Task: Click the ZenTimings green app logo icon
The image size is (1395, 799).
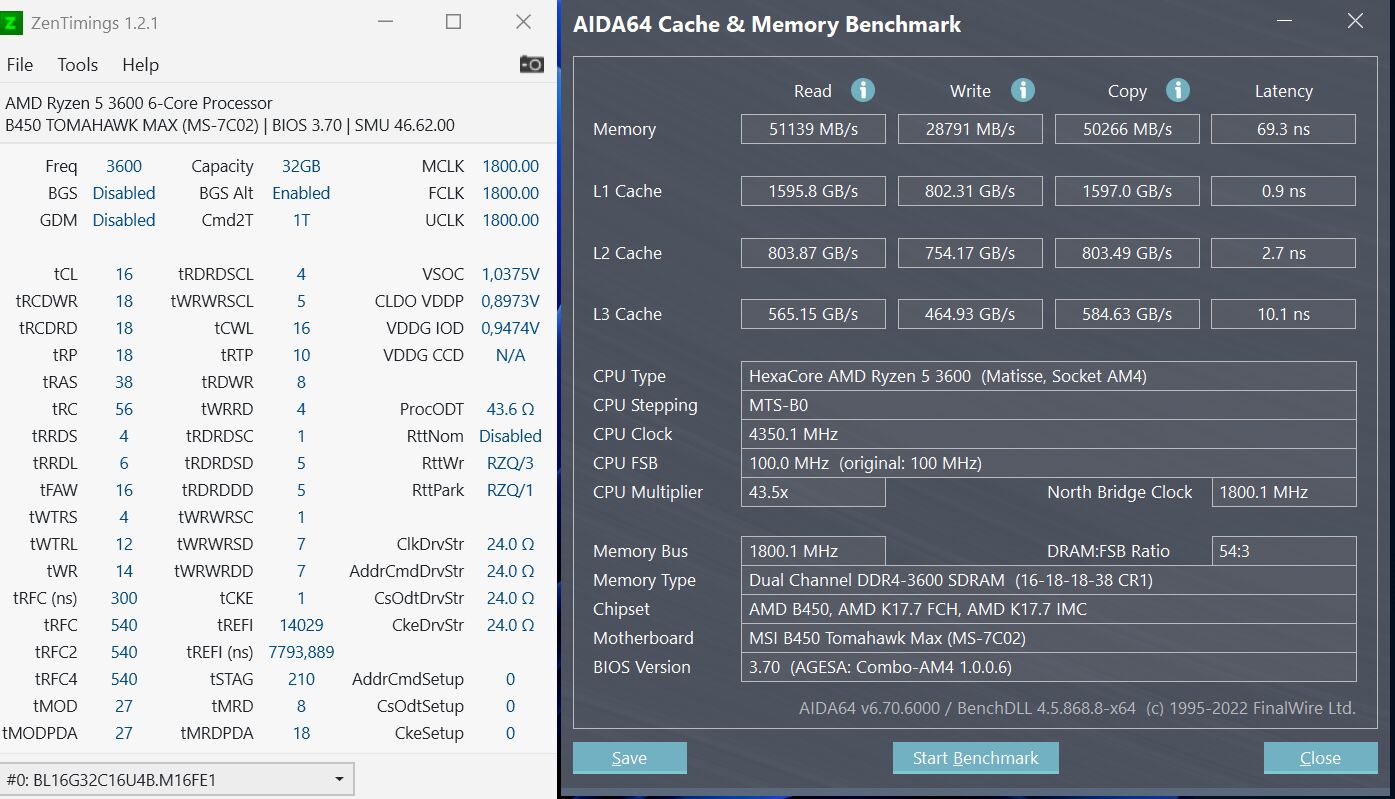Action: pyautogui.click(x=12, y=22)
